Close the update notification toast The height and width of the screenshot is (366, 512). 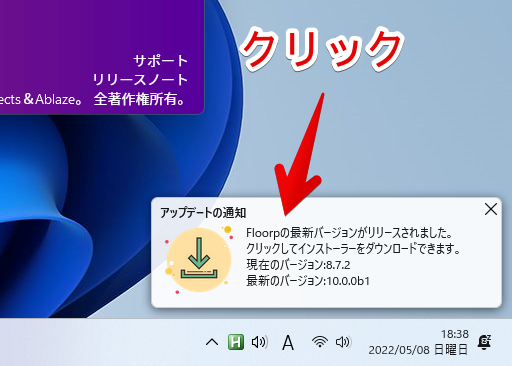click(491, 210)
